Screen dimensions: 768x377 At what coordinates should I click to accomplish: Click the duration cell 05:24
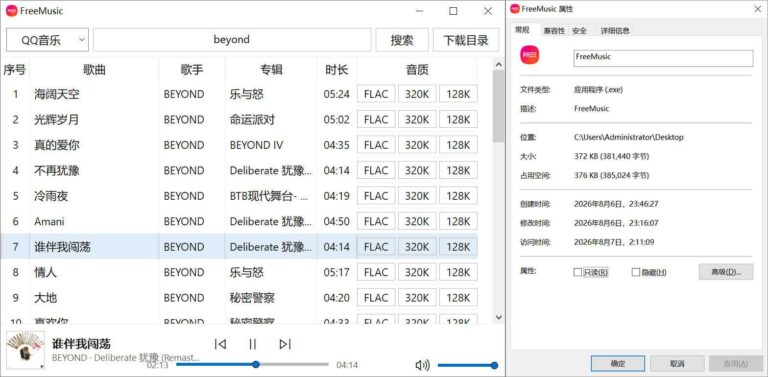[336, 94]
